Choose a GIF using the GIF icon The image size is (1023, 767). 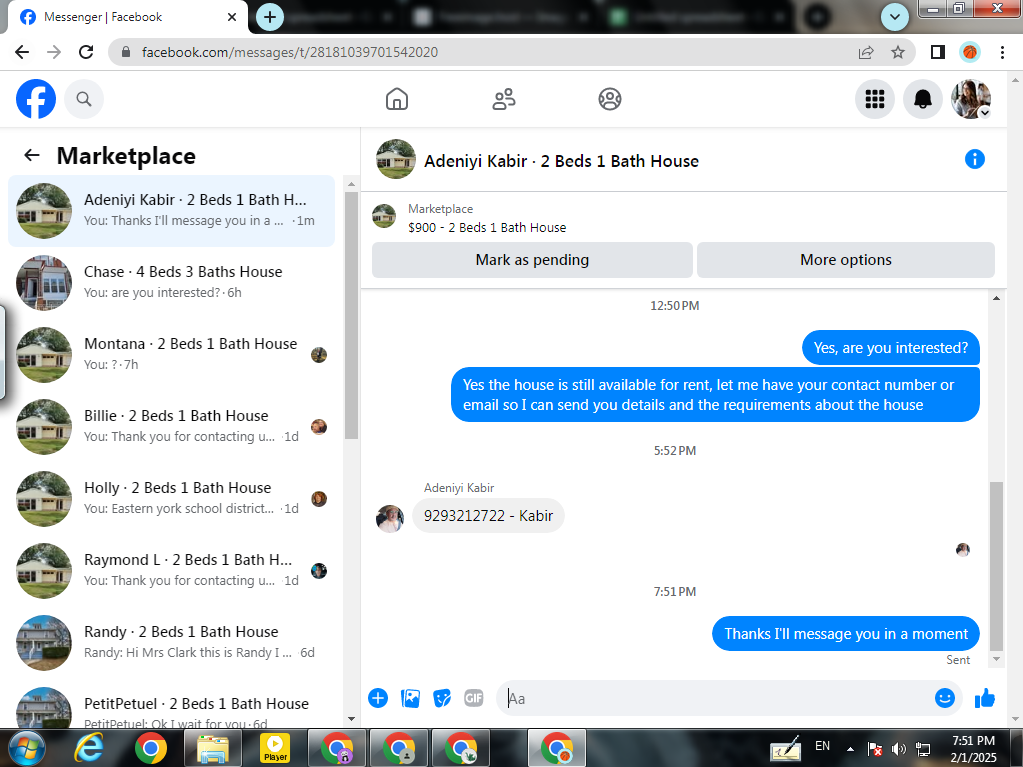tap(474, 698)
